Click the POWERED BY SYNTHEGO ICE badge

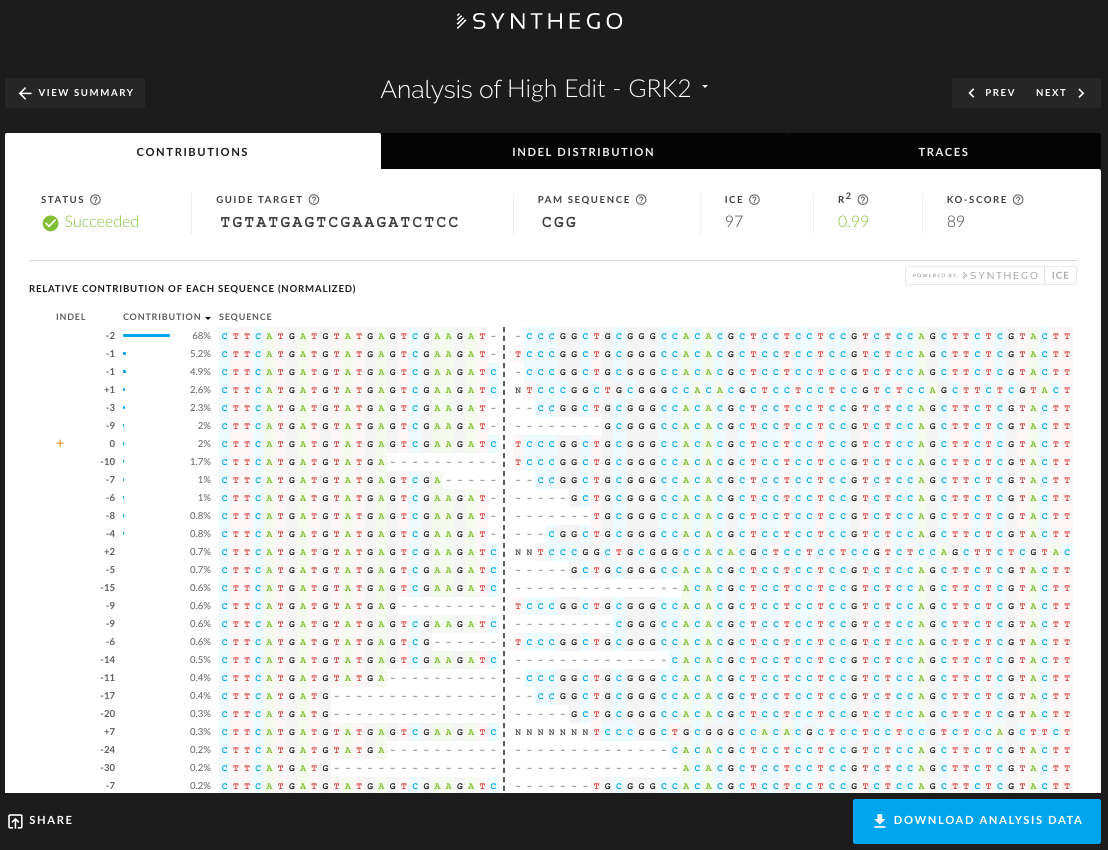coord(991,275)
